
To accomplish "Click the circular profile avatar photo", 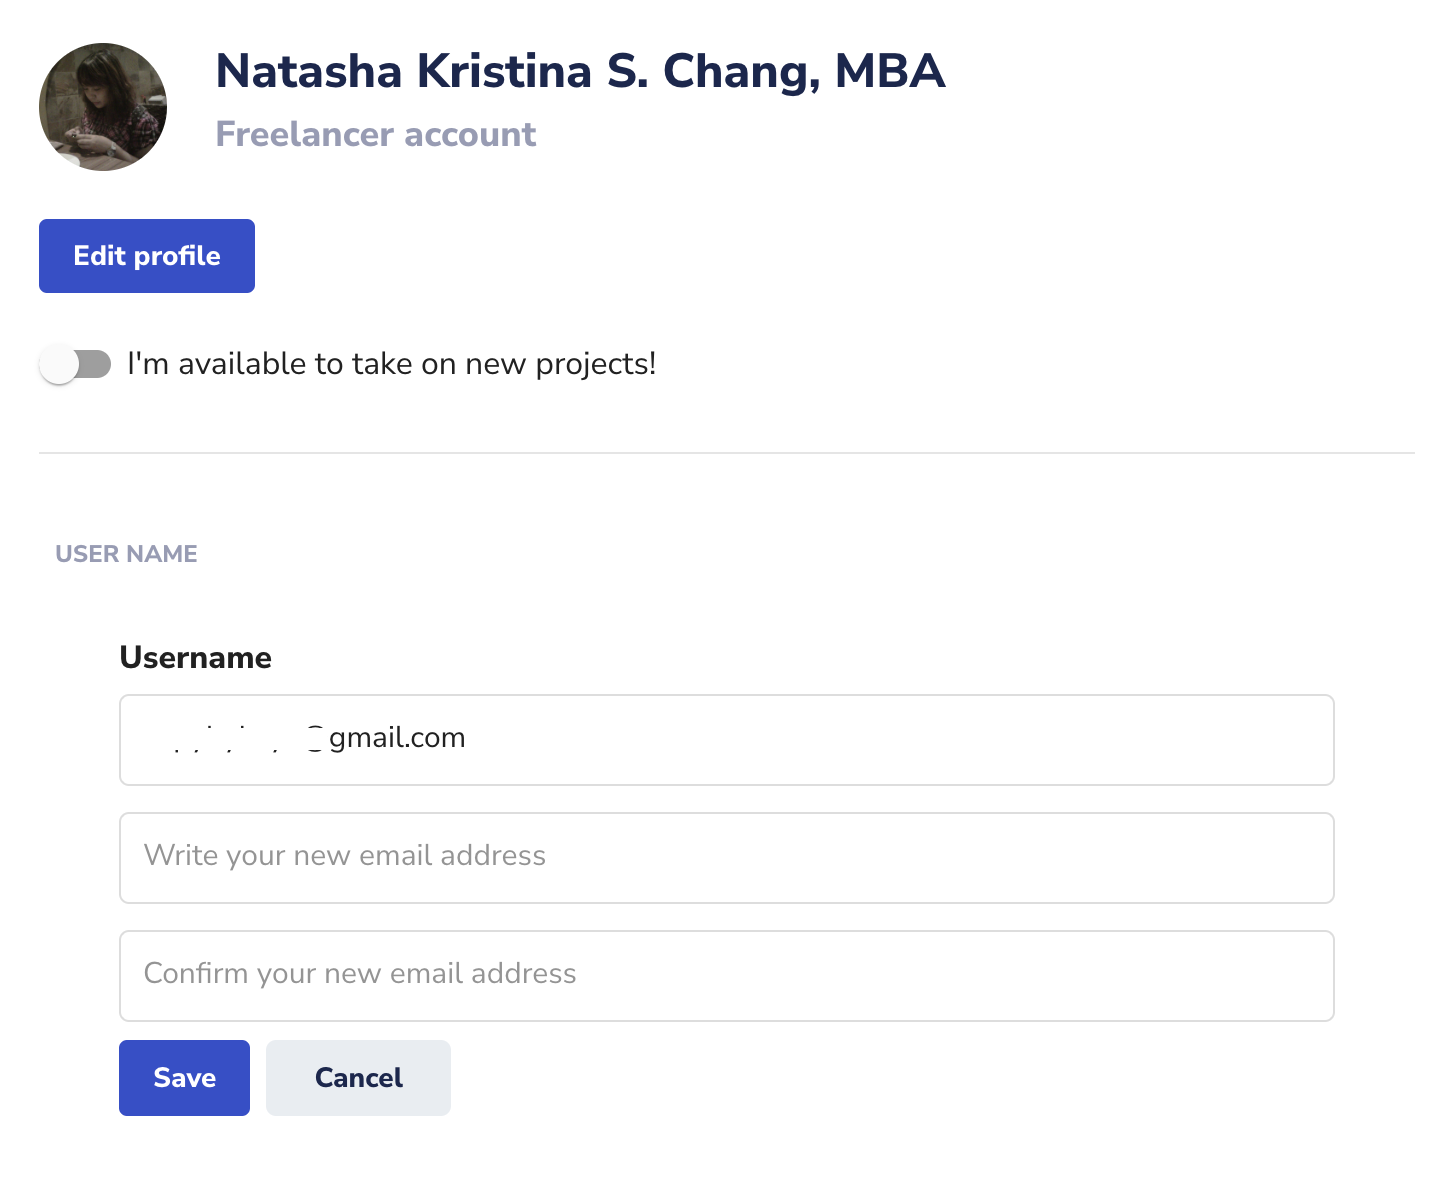I will (x=103, y=107).
